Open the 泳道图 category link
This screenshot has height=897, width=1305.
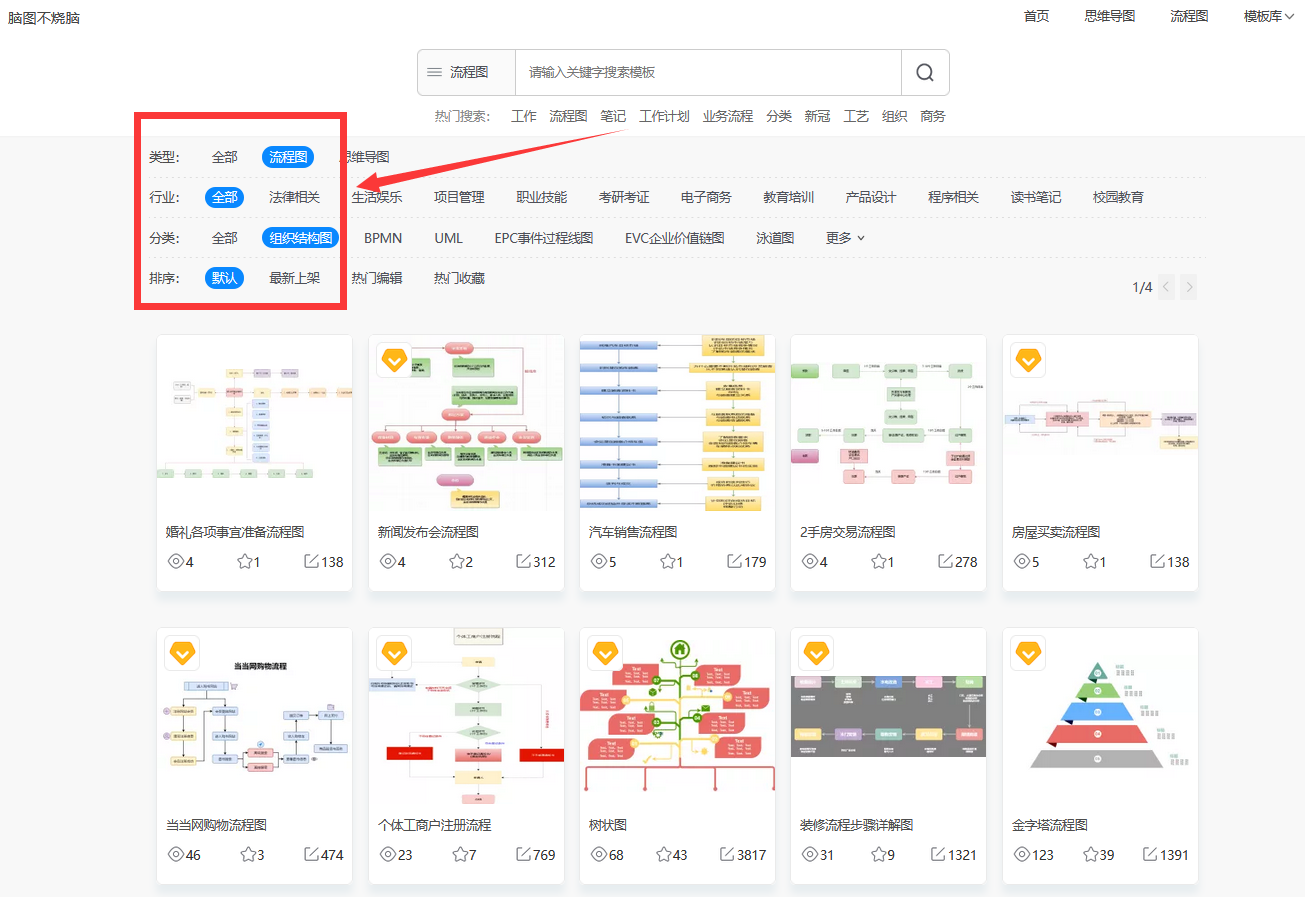(x=774, y=238)
